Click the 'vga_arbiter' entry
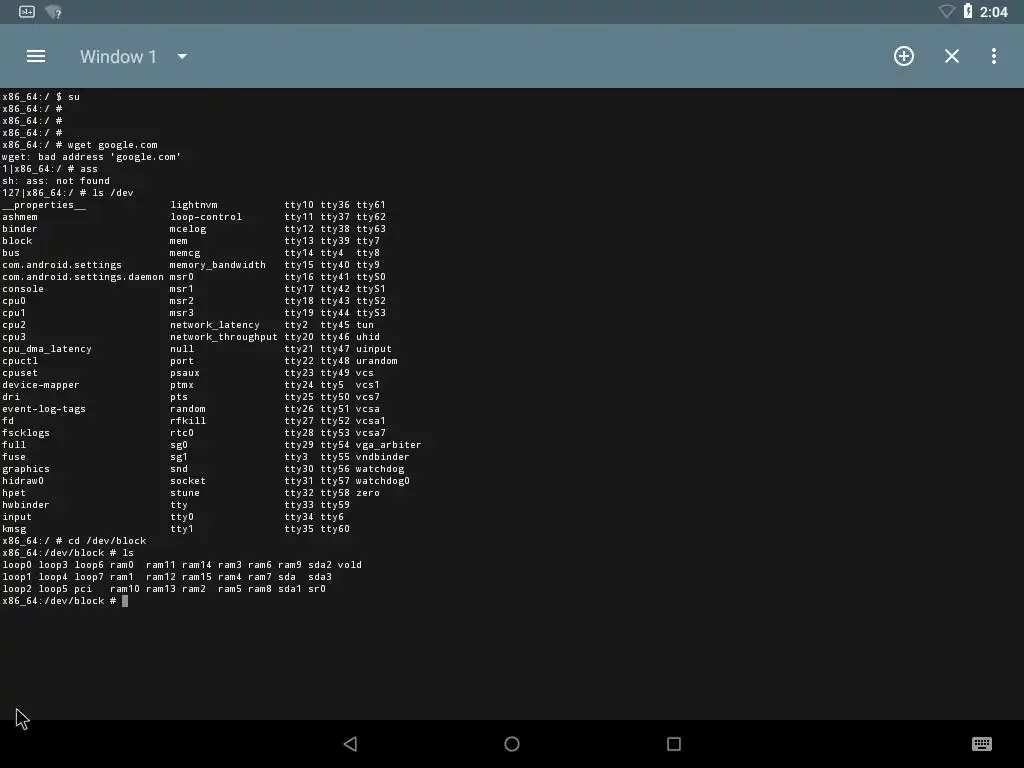The width and height of the screenshot is (1024, 768). pyautogui.click(x=389, y=445)
